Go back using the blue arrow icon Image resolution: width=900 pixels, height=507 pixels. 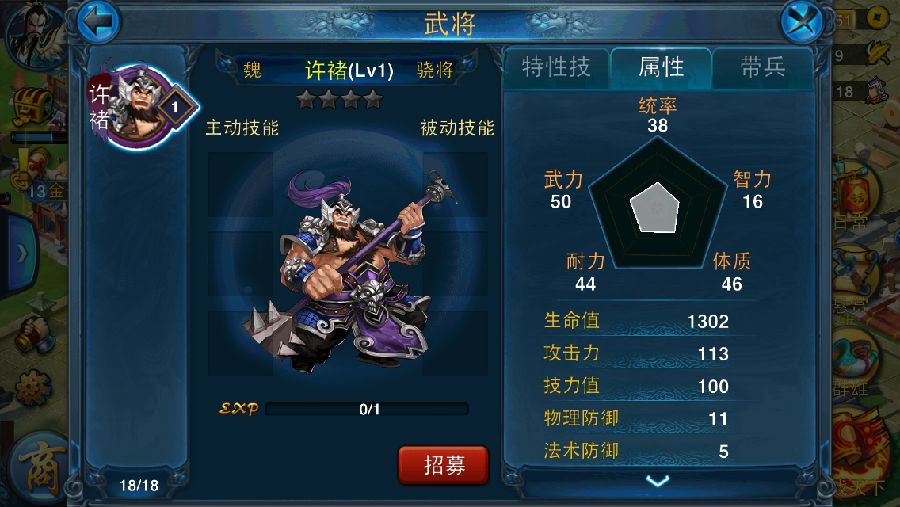98,22
